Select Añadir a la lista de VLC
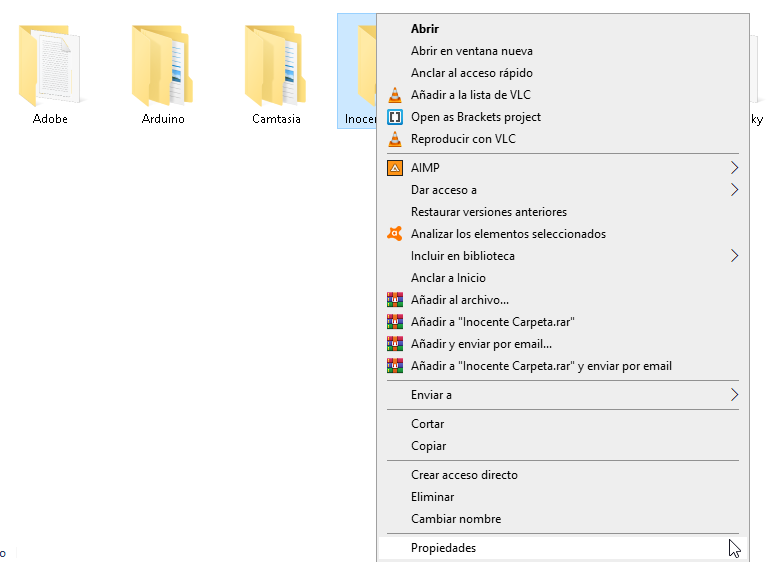This screenshot has height=562, width=768. point(563,95)
